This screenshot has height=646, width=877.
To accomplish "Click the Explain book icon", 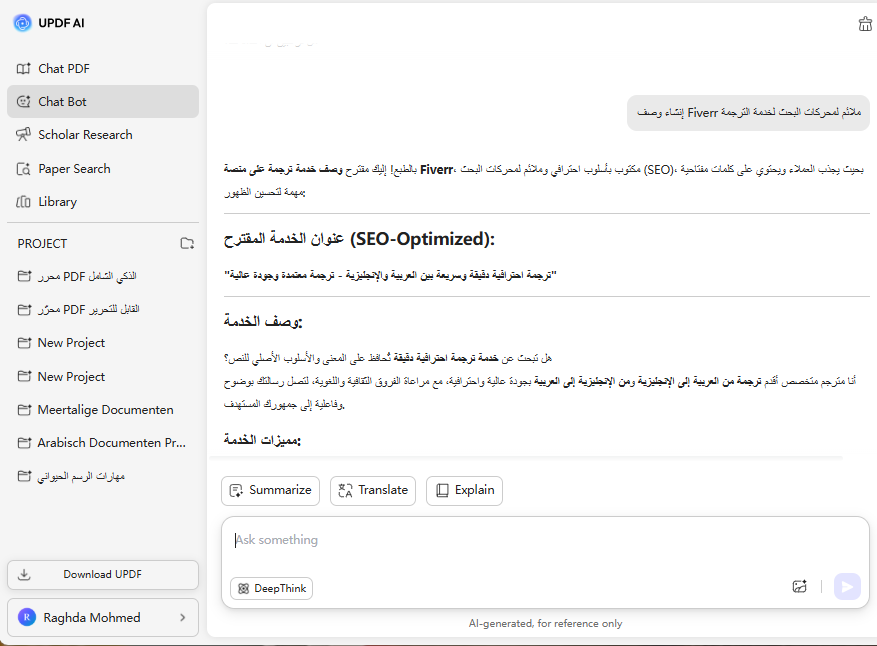I will tap(442, 491).
